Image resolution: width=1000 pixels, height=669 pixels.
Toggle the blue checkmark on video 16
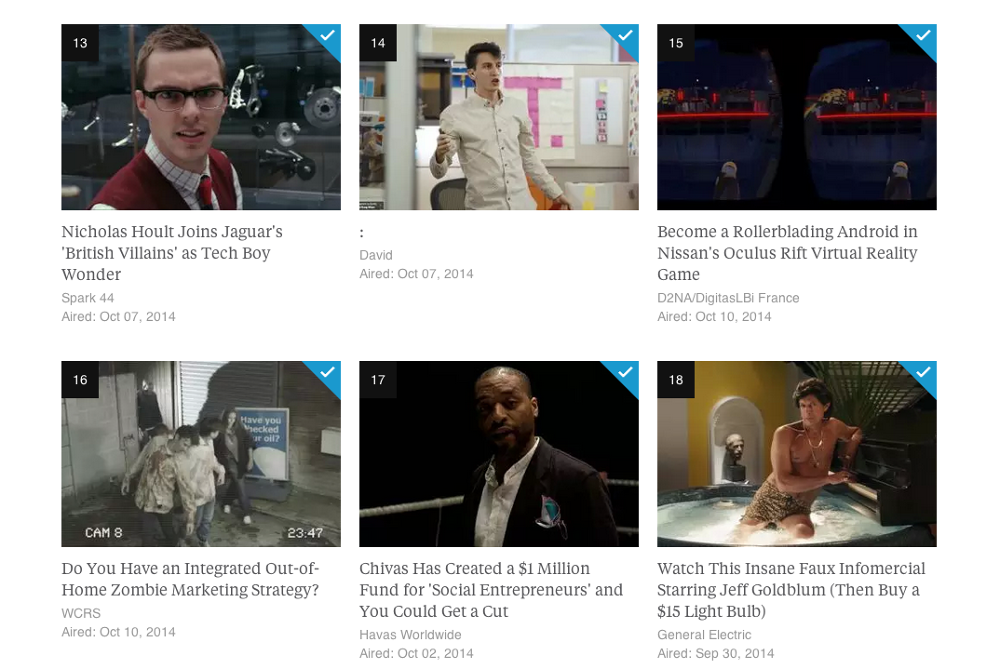(327, 373)
